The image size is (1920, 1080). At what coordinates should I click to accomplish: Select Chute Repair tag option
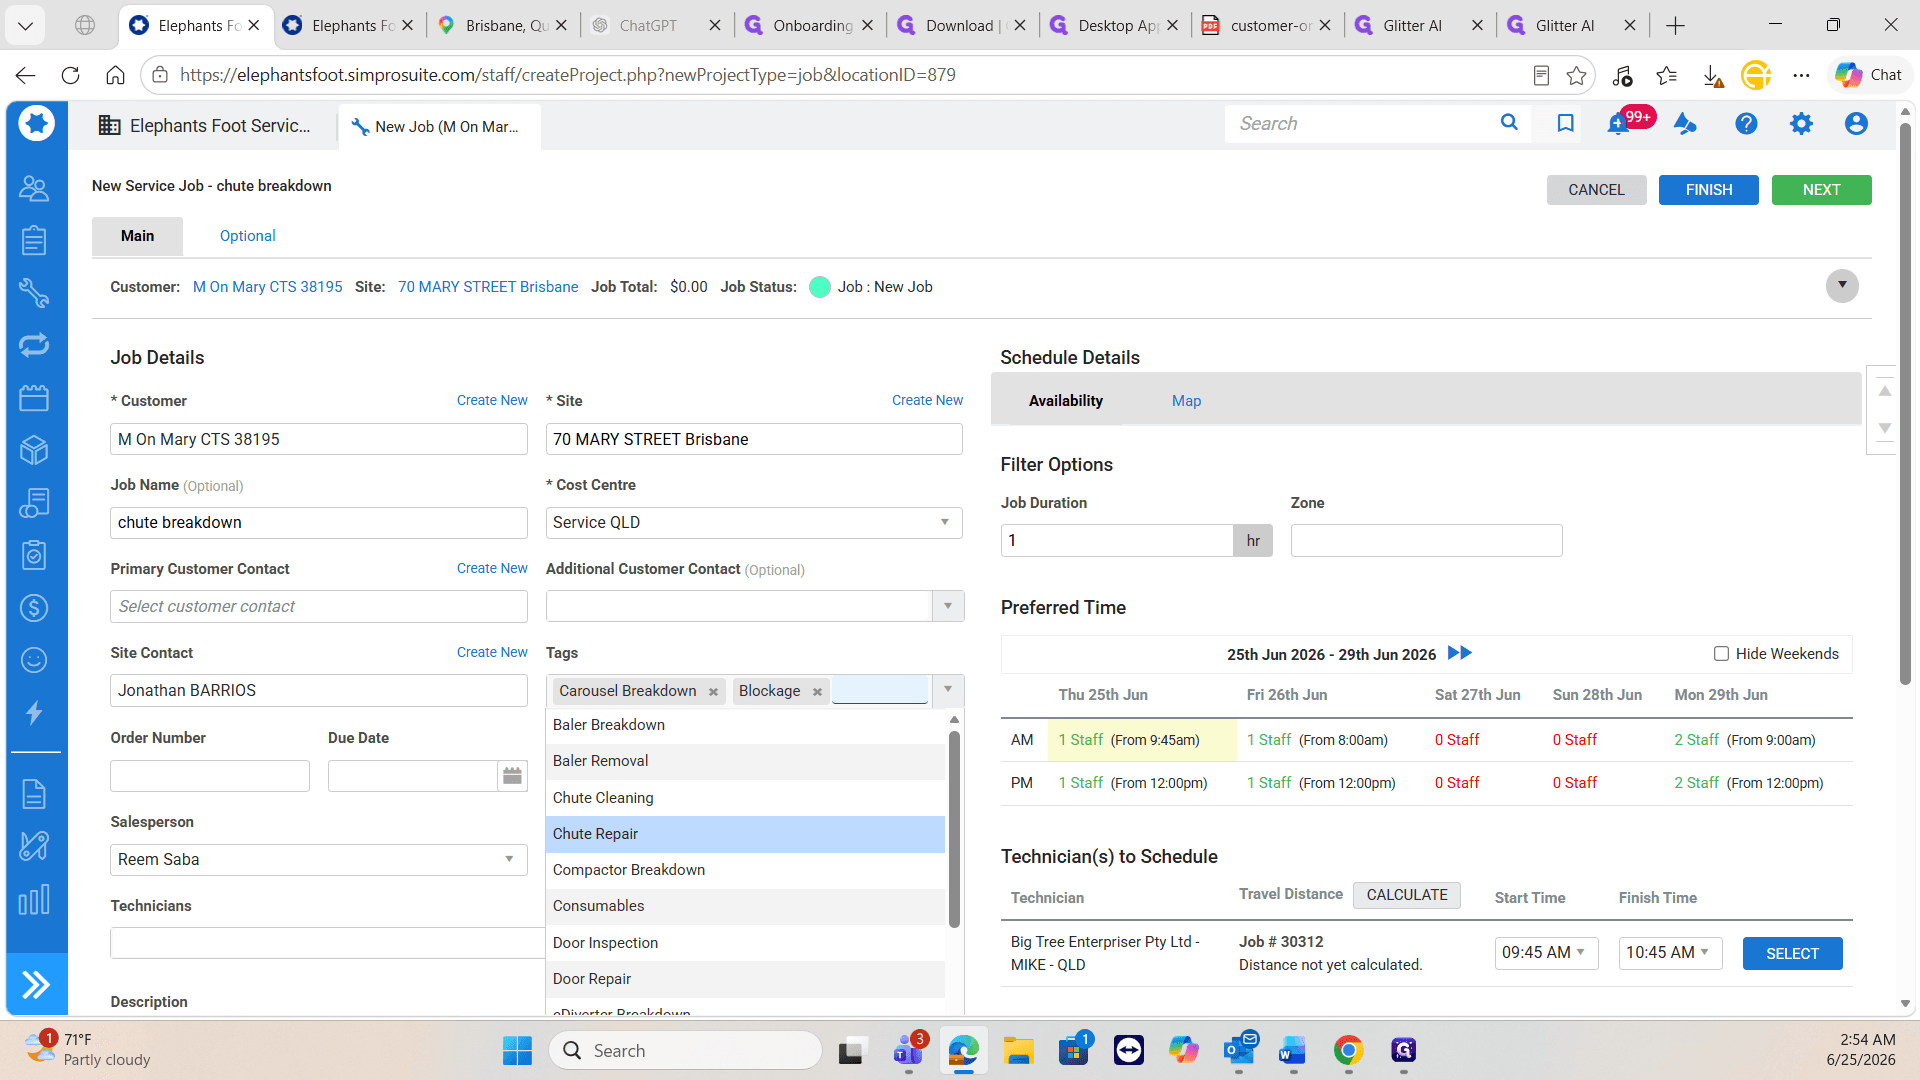click(x=745, y=834)
